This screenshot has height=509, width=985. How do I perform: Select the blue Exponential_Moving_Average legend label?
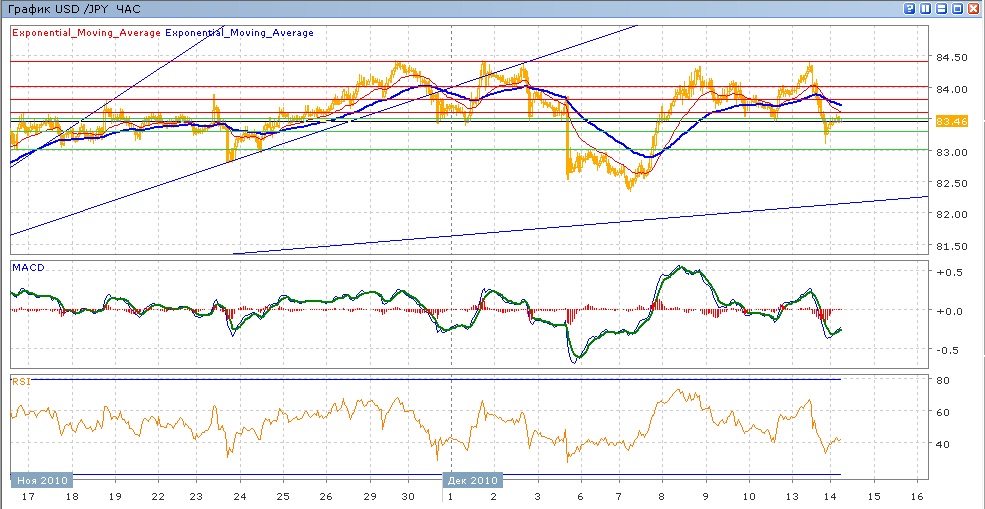click(239, 33)
